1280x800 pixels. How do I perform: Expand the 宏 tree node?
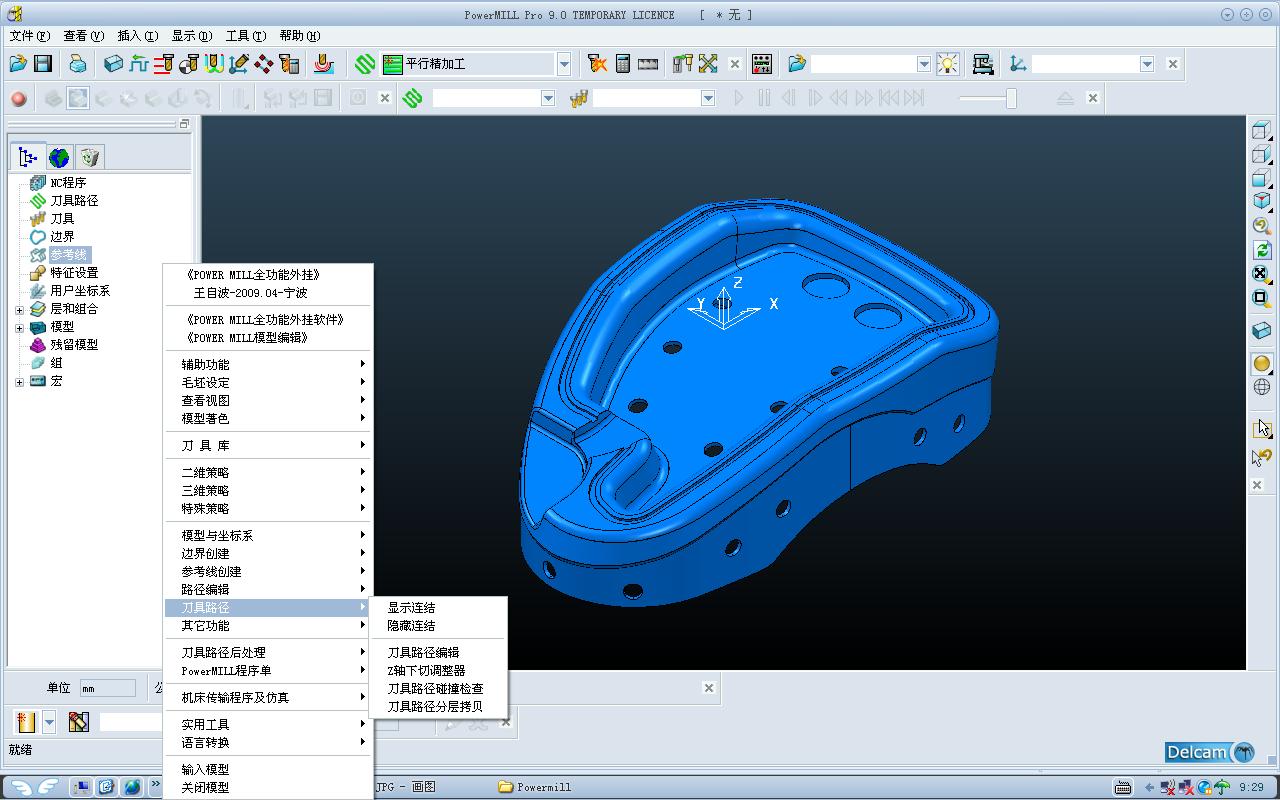click(x=19, y=381)
